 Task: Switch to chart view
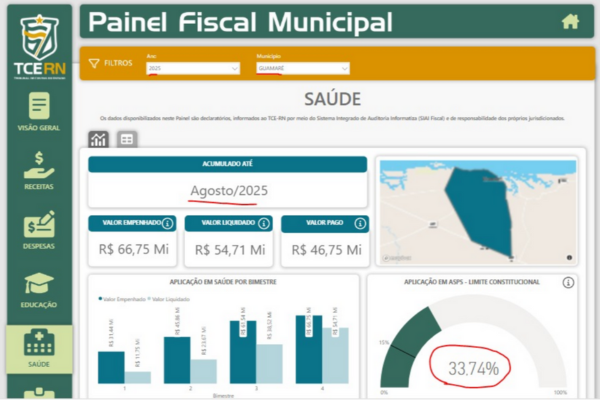99,139
